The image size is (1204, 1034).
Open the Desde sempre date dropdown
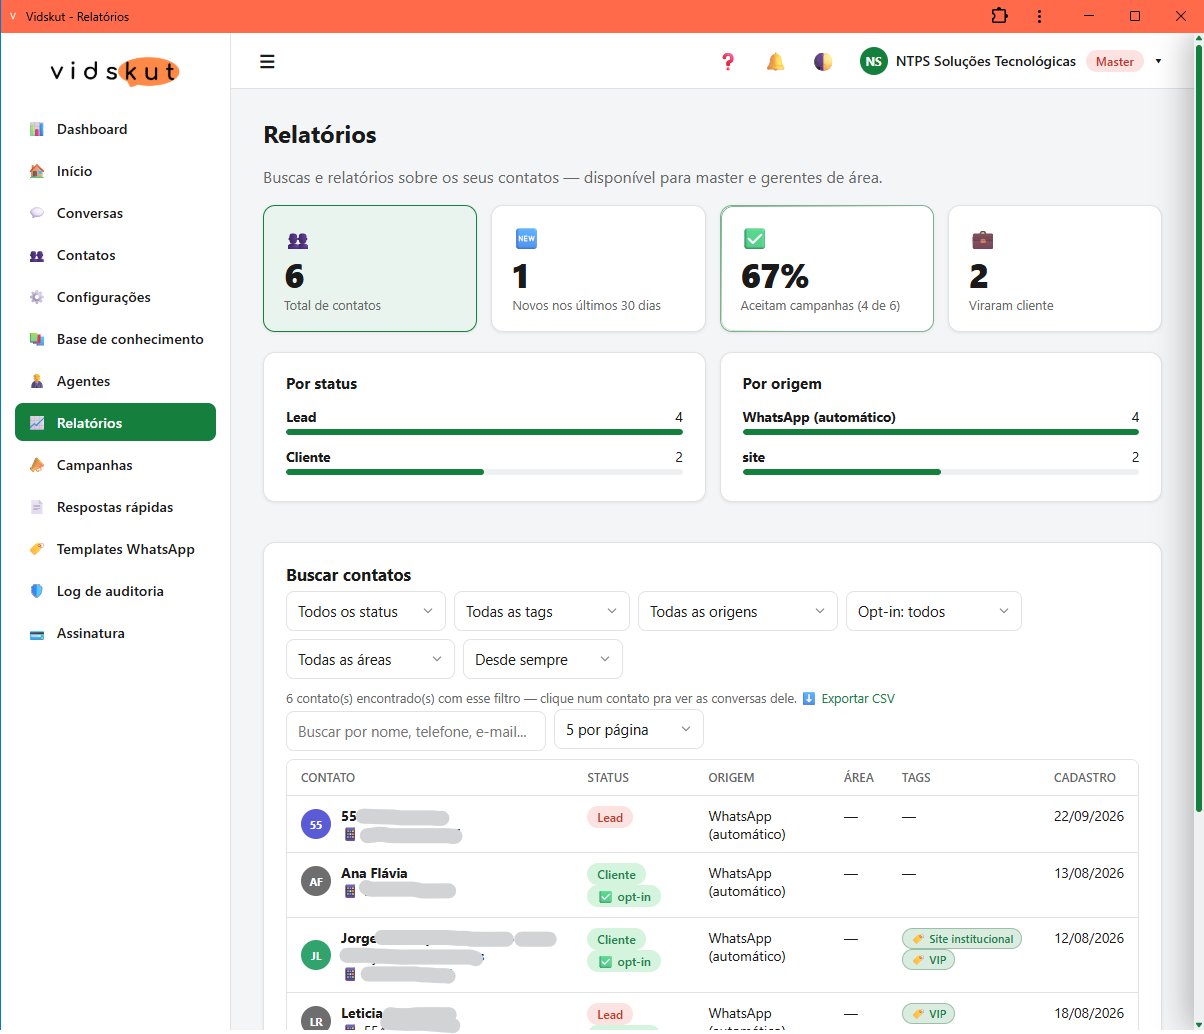pos(543,659)
